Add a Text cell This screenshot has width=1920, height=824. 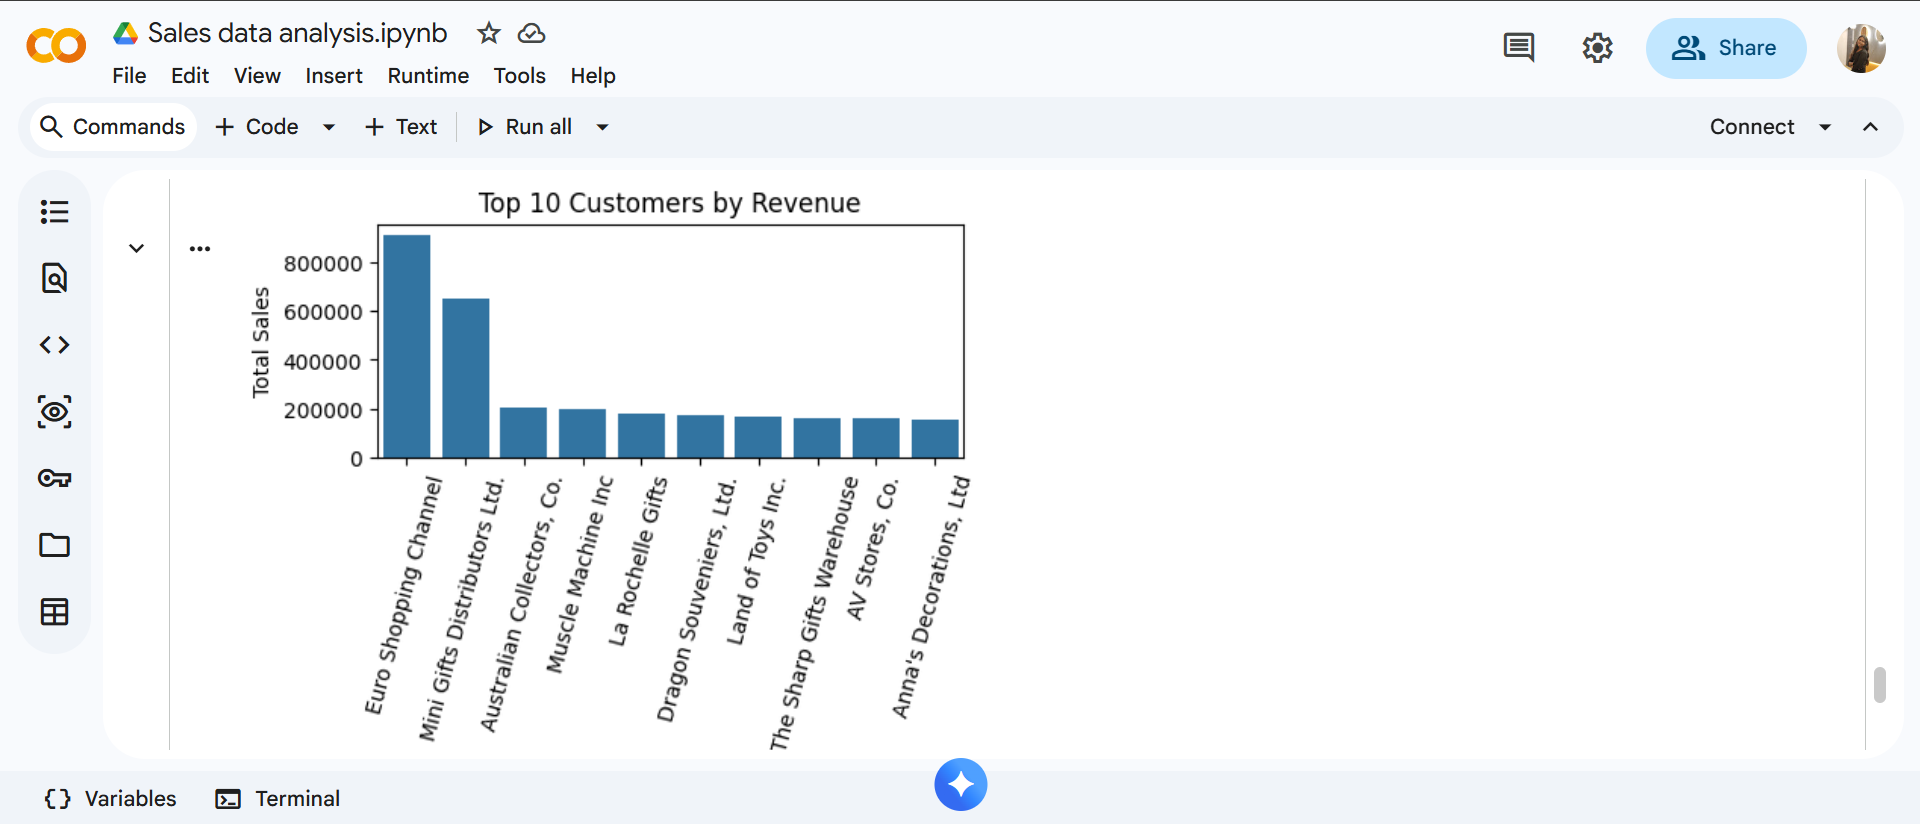pyautogui.click(x=401, y=127)
